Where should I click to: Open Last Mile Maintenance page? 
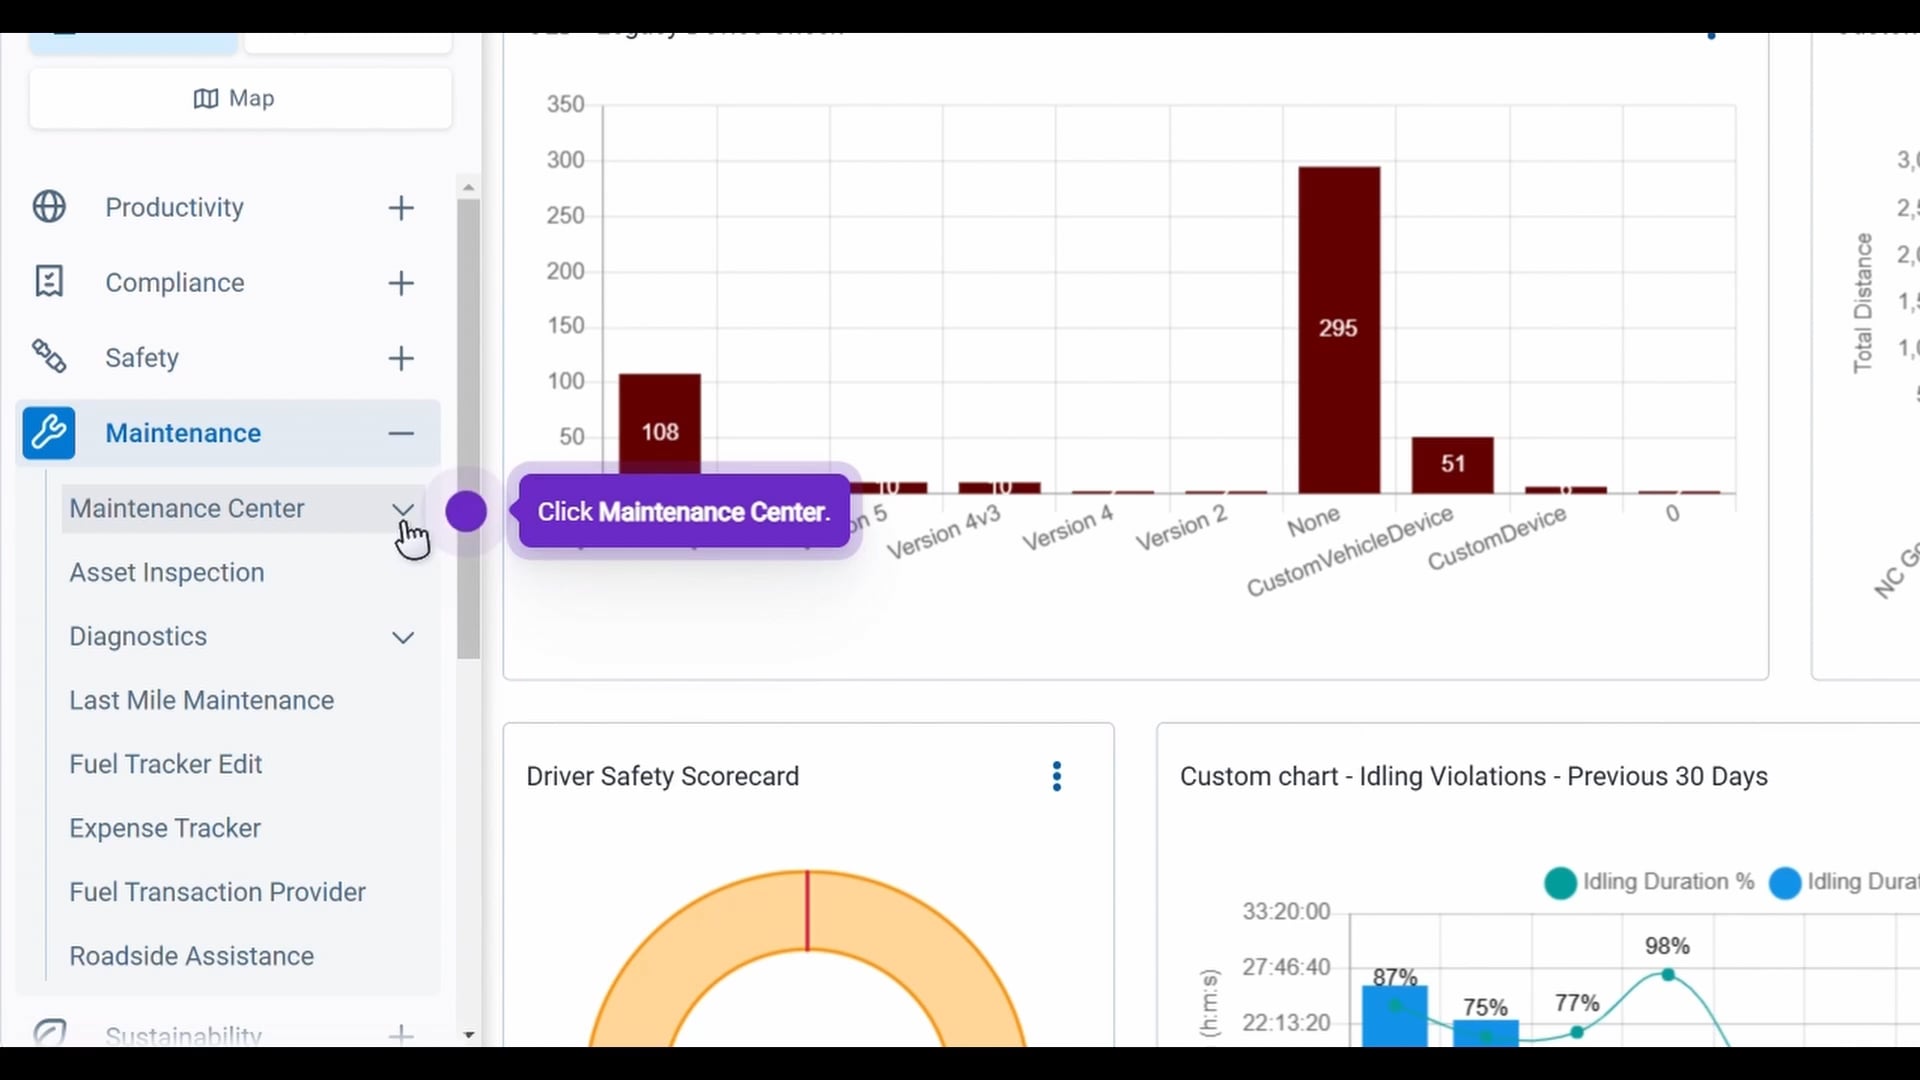click(x=201, y=700)
